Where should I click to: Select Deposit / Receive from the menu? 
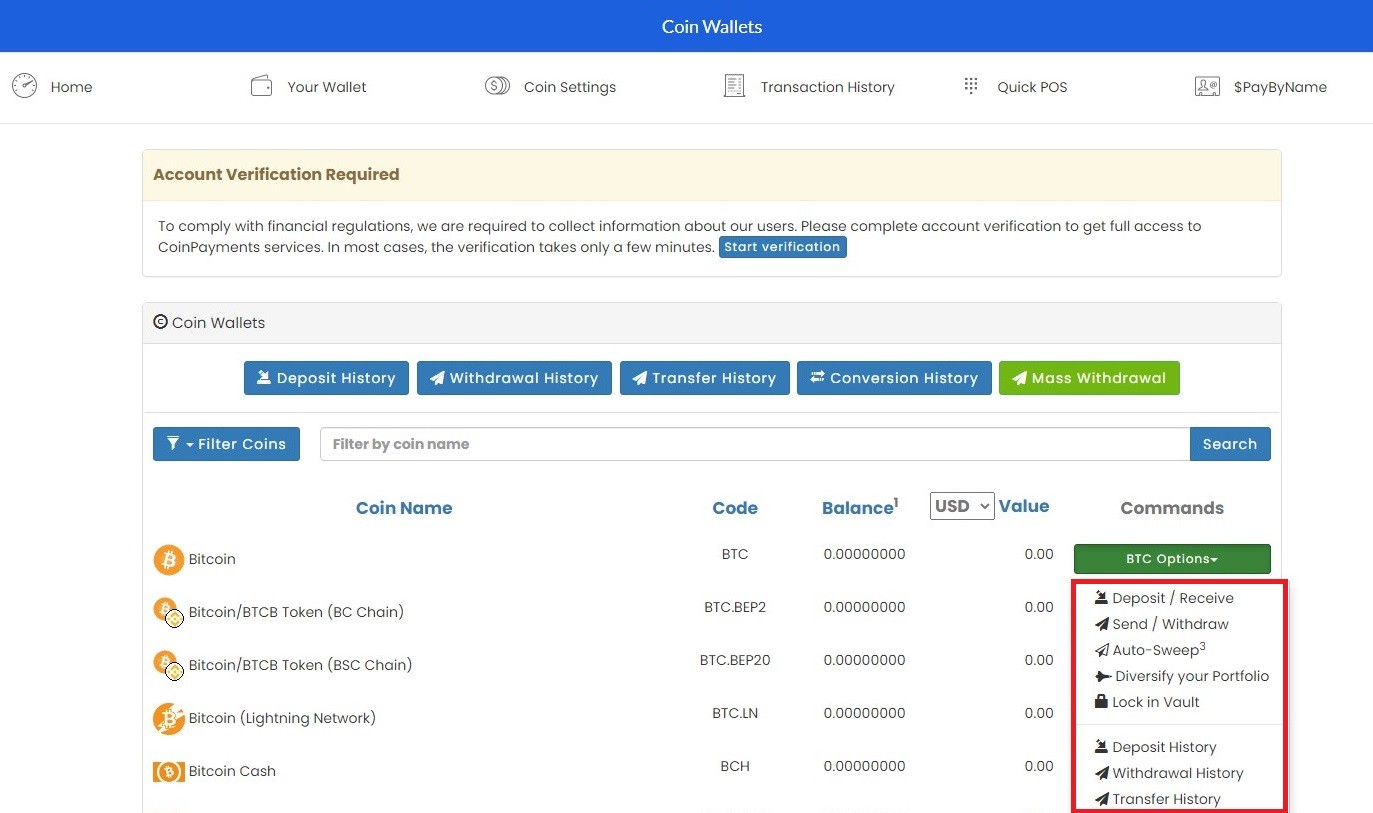coord(1170,597)
